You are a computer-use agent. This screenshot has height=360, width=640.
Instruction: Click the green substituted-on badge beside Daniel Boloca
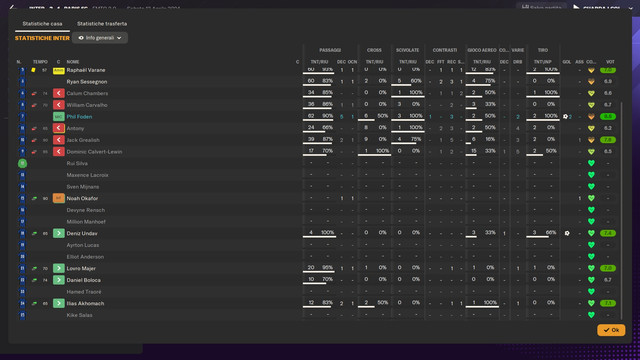click(x=59, y=280)
